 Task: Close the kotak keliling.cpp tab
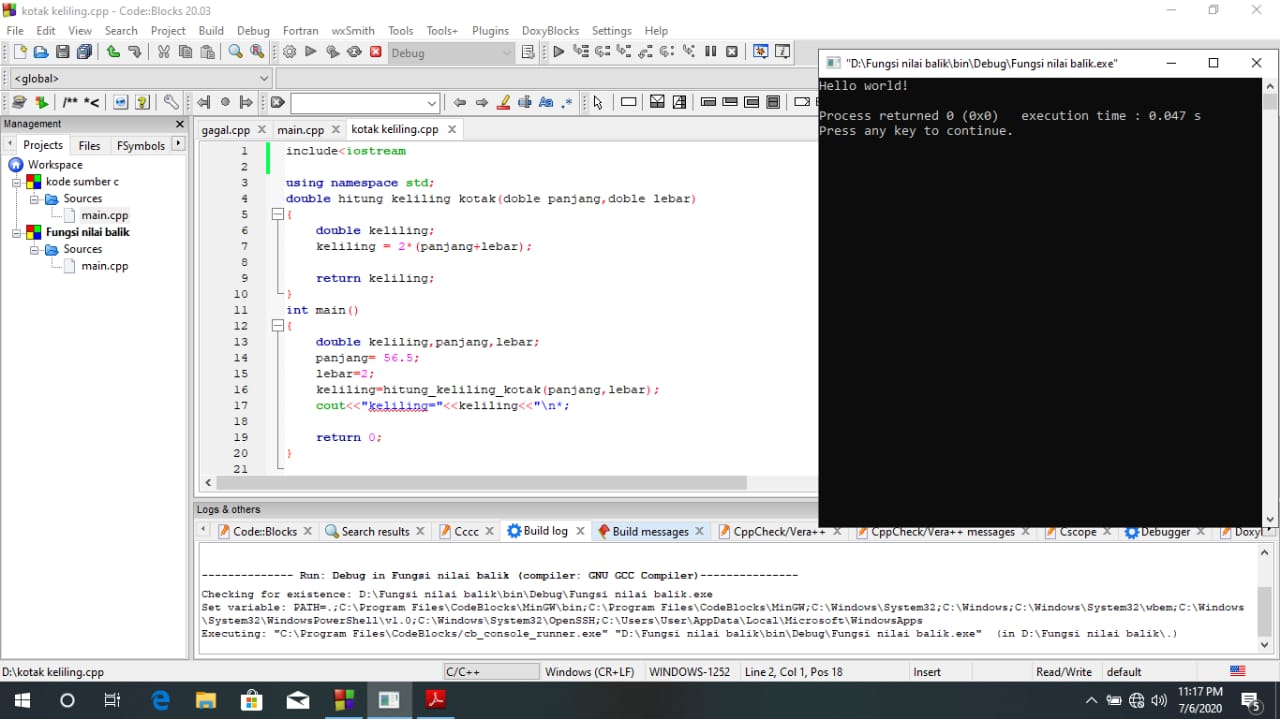tap(452, 129)
